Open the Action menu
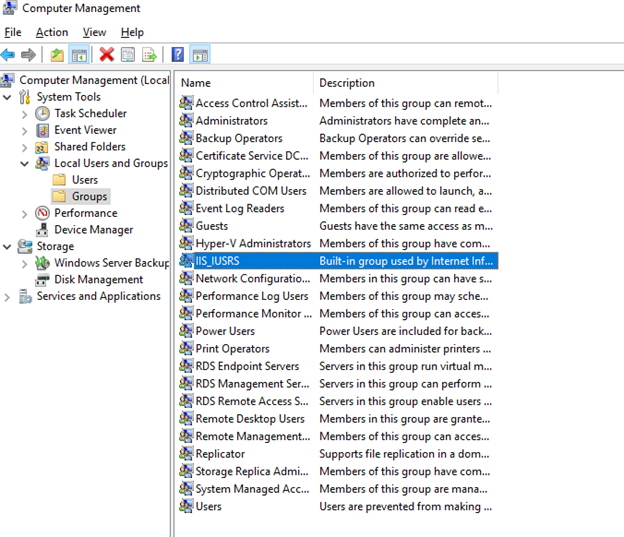 (52, 32)
